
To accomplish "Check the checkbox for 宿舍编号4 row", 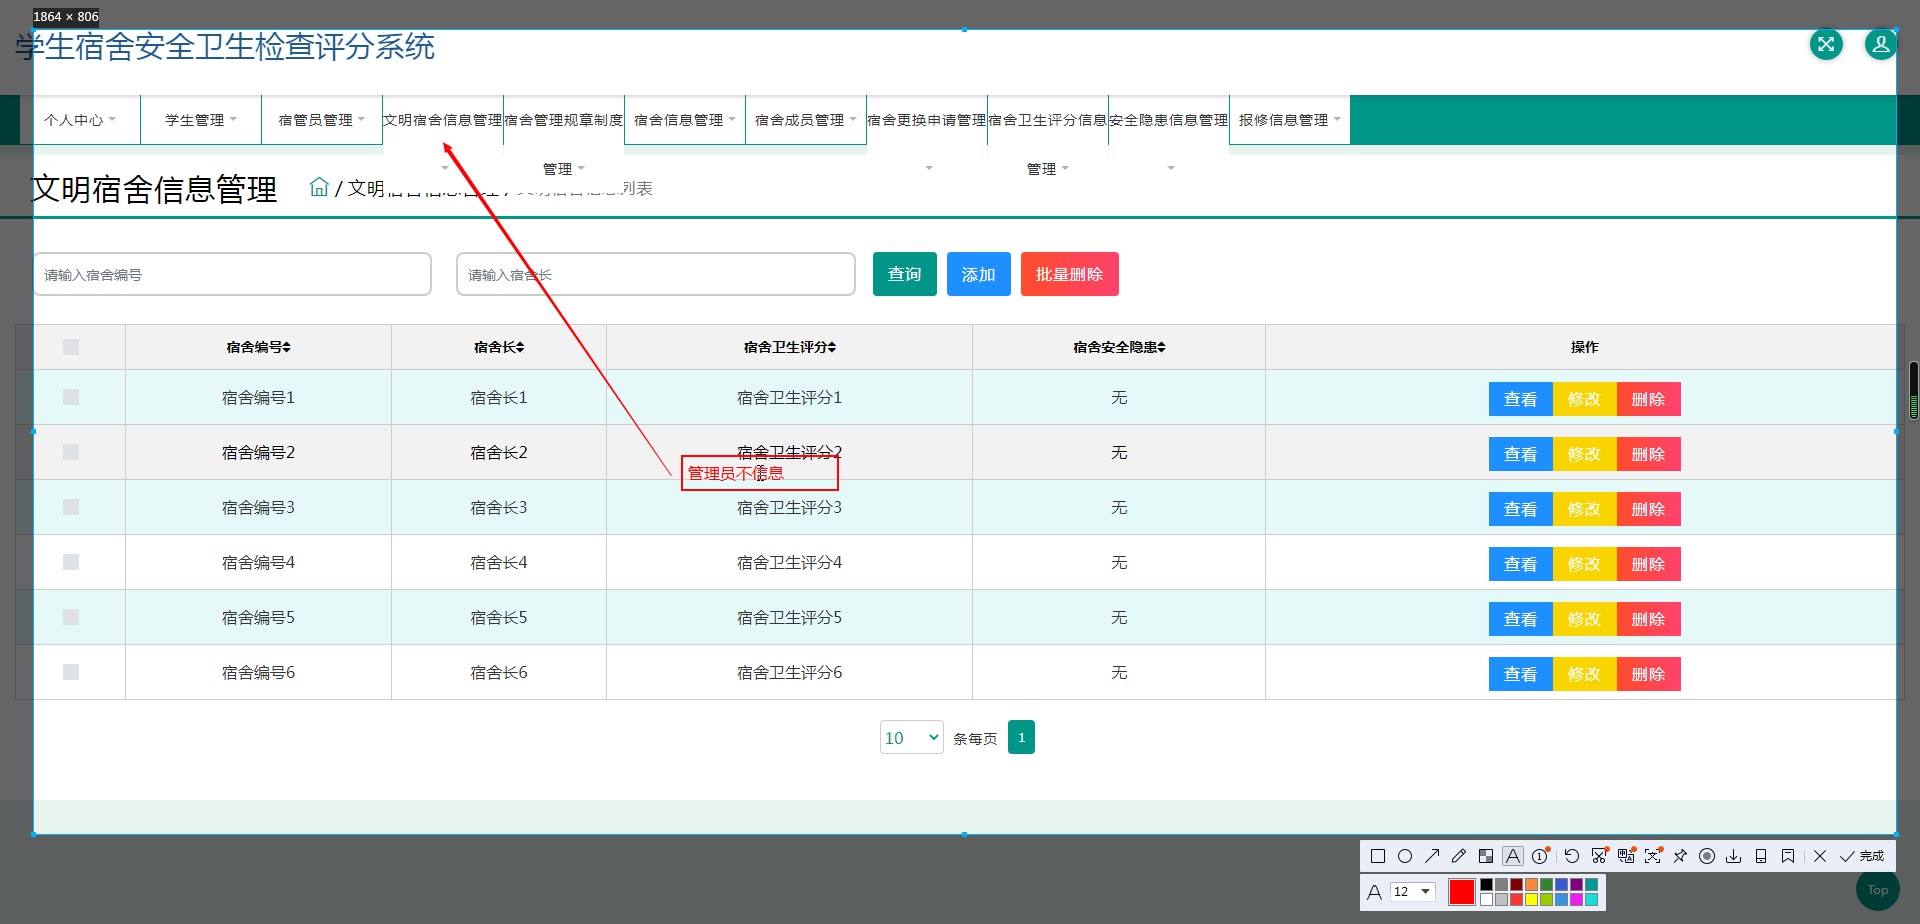I will click(71, 562).
